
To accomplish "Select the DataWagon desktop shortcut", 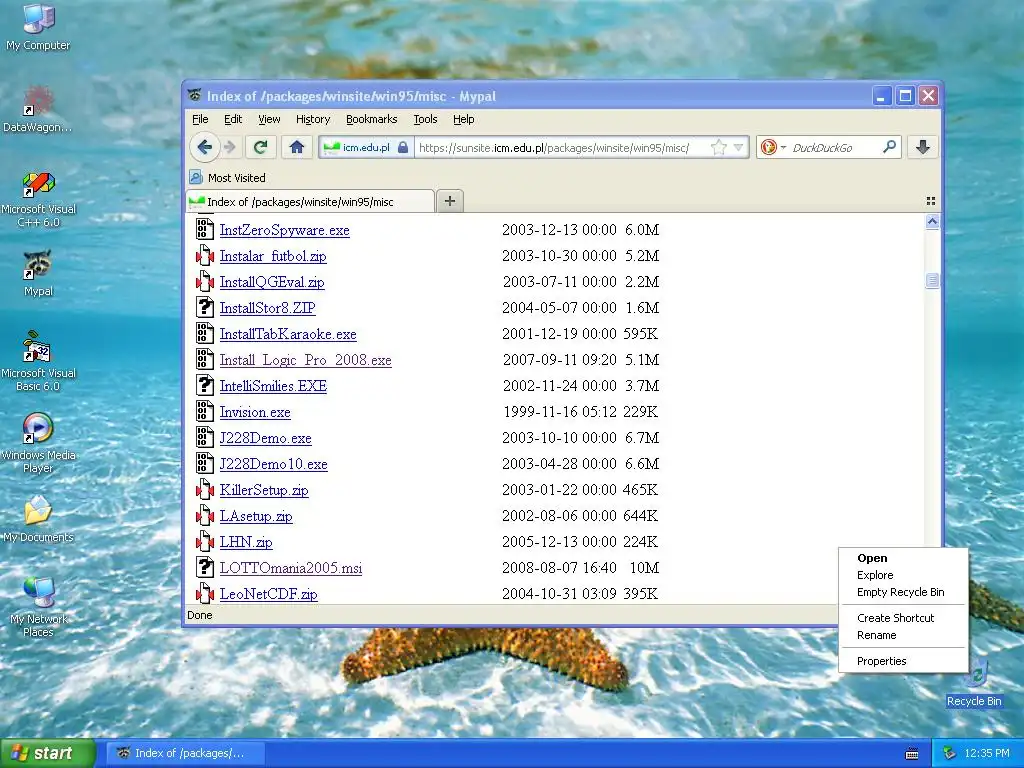I will tap(38, 108).
